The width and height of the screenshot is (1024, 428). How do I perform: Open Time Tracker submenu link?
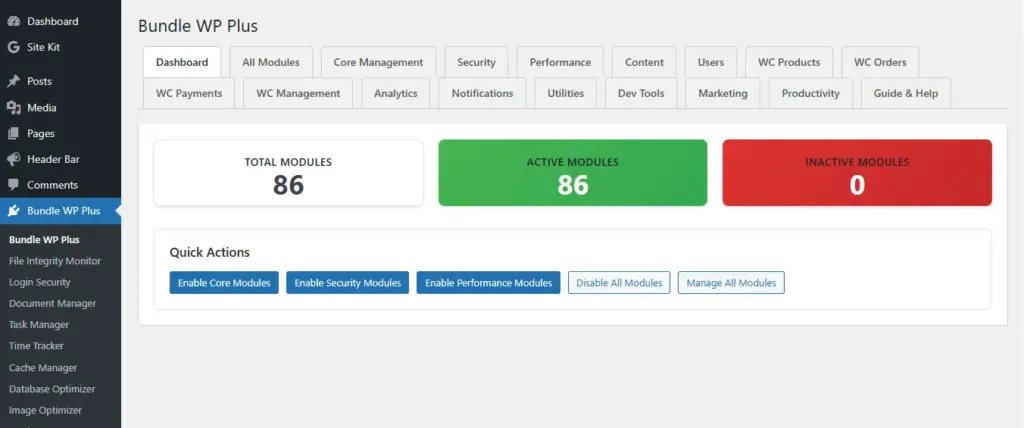37,346
